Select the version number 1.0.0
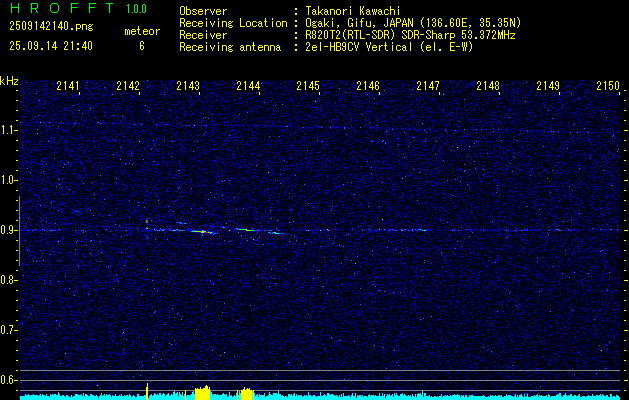The width and height of the screenshot is (629, 400). (x=136, y=9)
